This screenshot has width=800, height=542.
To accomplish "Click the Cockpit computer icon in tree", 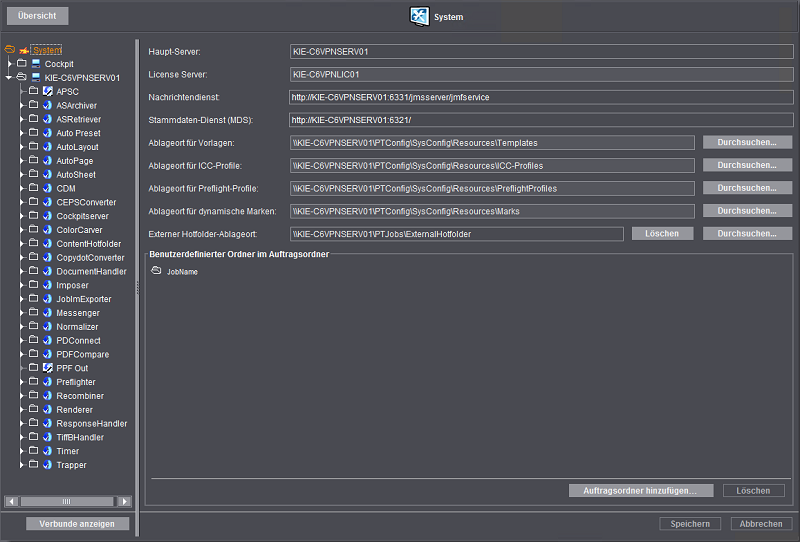I will [x=36, y=64].
